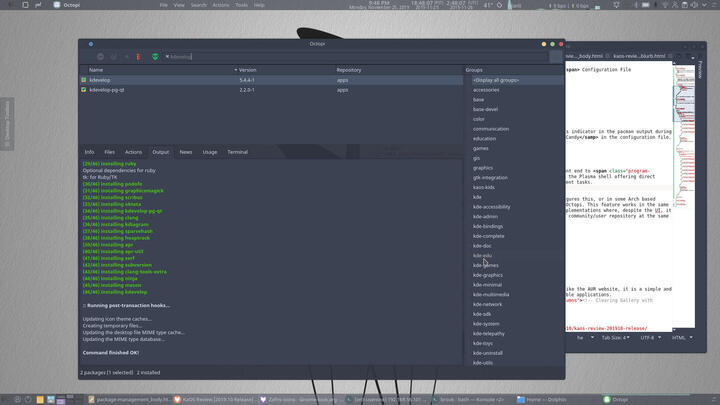The width and height of the screenshot is (720, 405).
Task: Select the color group
Action: (x=478, y=119)
